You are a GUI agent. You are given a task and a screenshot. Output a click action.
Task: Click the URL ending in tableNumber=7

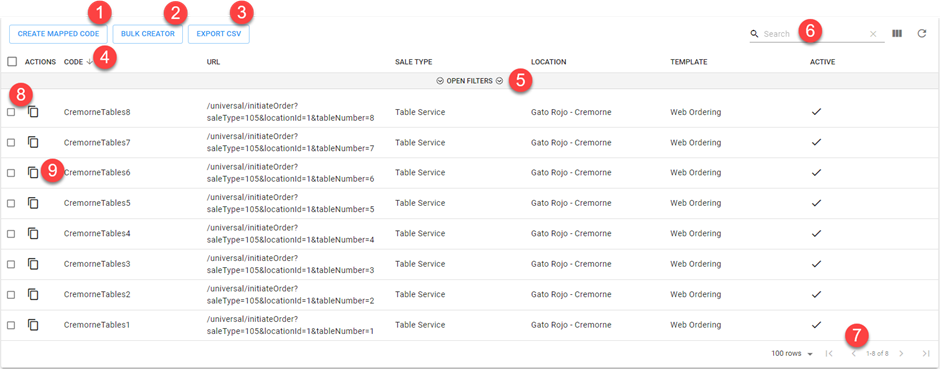(x=290, y=143)
